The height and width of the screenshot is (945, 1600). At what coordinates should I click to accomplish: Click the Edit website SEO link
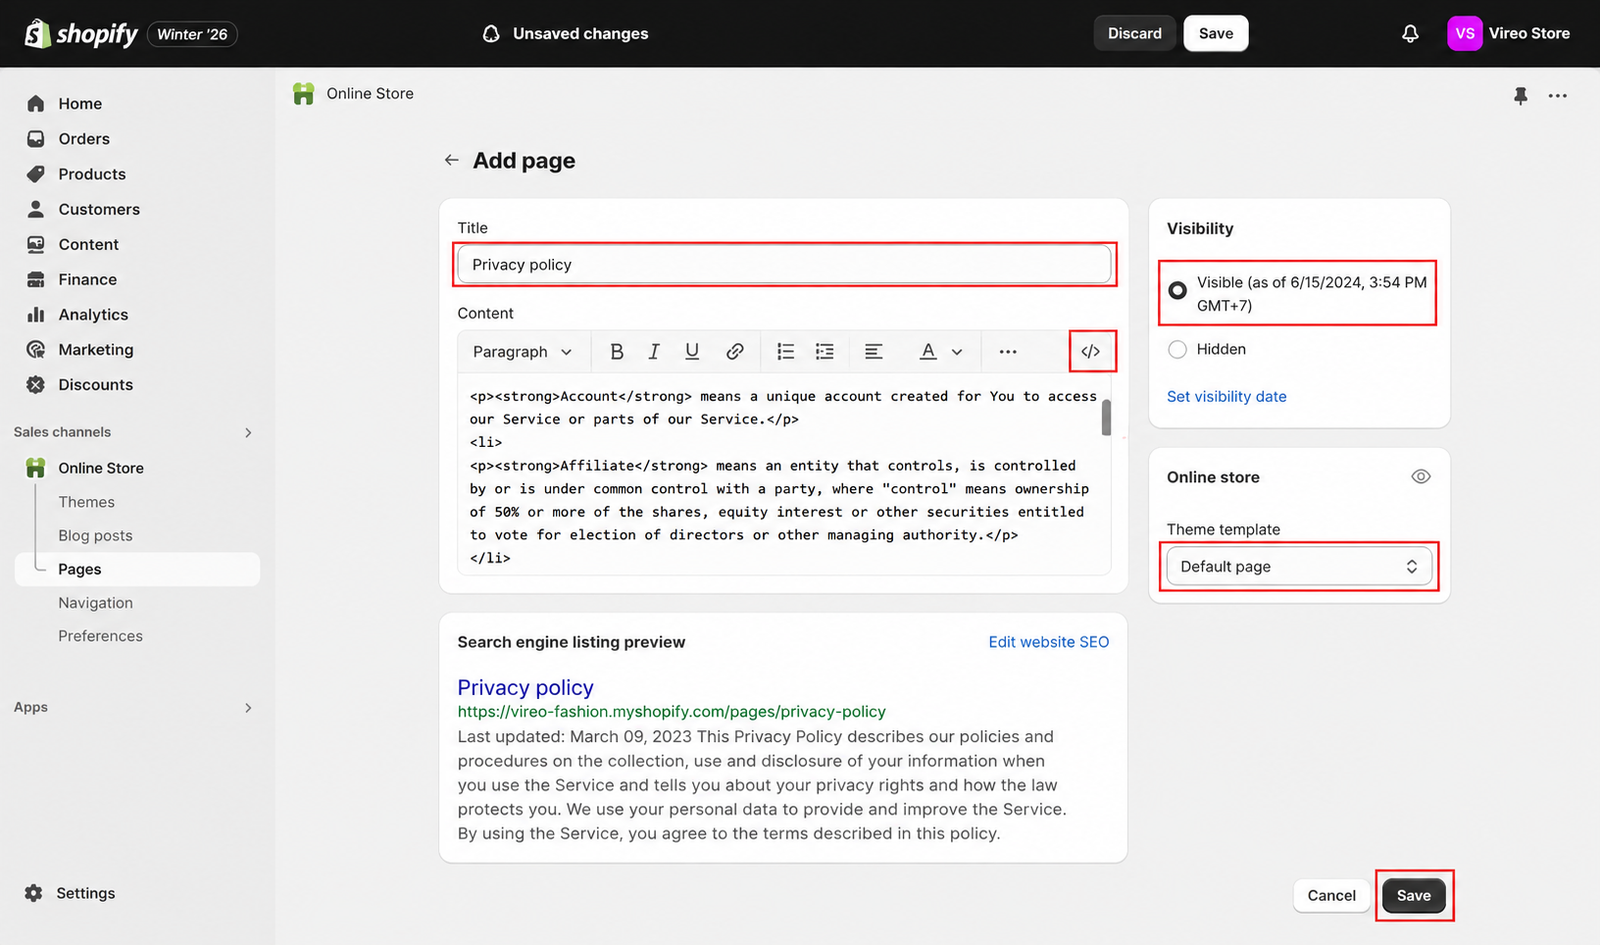pos(1049,642)
